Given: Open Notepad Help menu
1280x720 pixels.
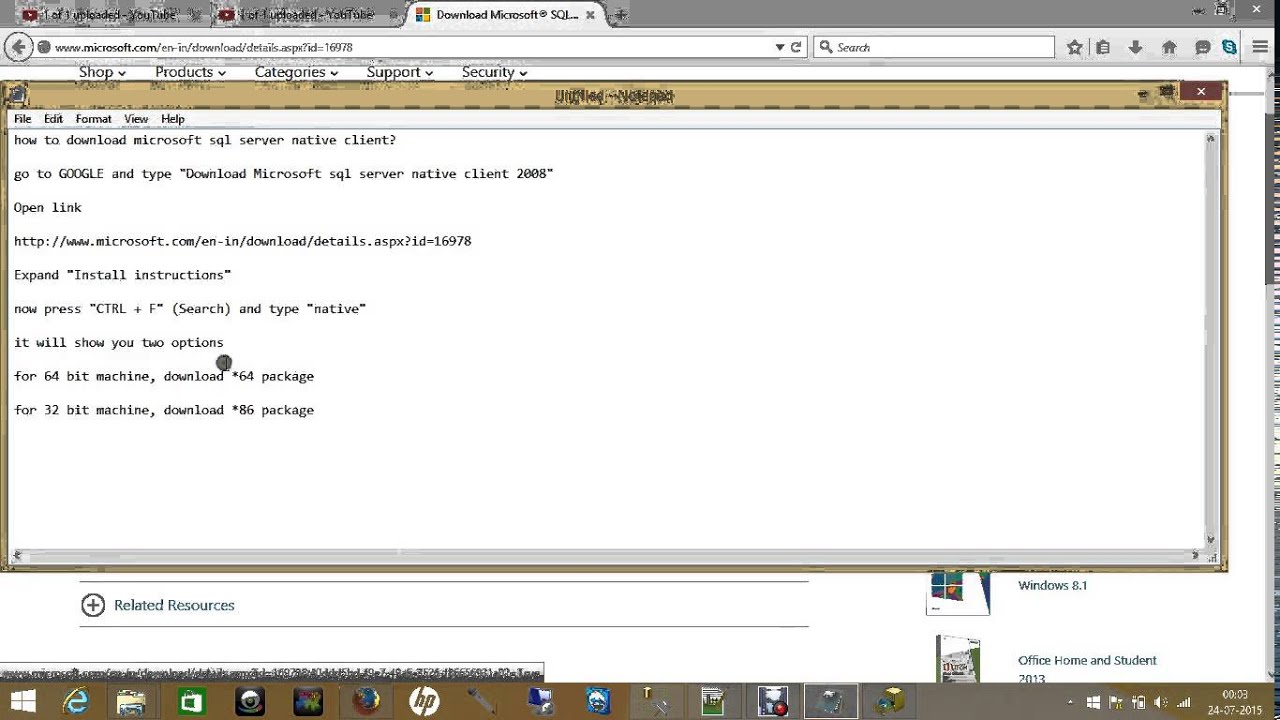Looking at the screenshot, I should (x=173, y=119).
